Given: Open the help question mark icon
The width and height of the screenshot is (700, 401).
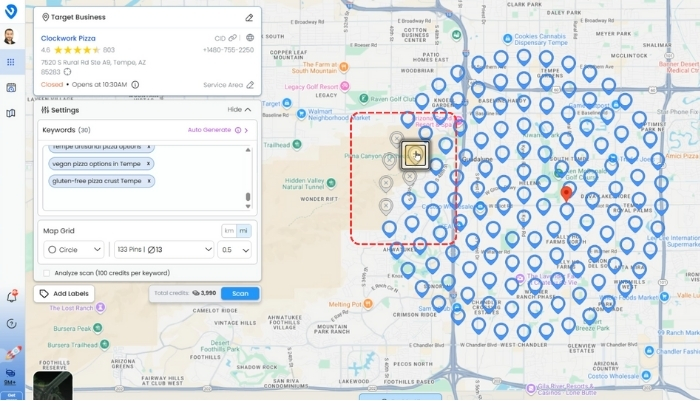Looking at the screenshot, I should 11,324.
